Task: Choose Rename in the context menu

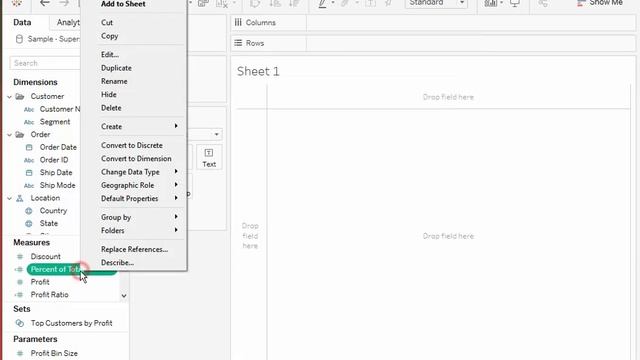Action: coord(114,81)
